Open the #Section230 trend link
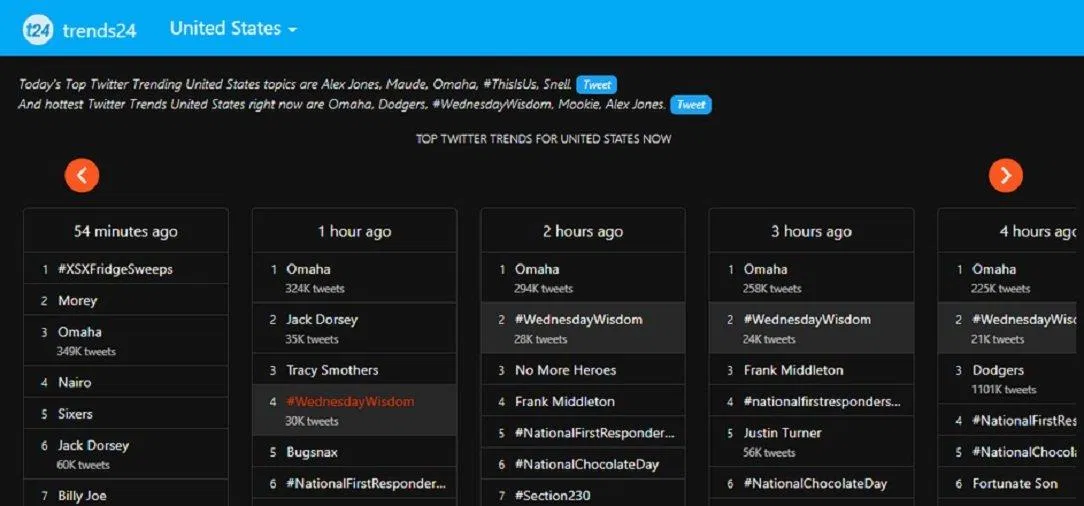 coord(553,496)
